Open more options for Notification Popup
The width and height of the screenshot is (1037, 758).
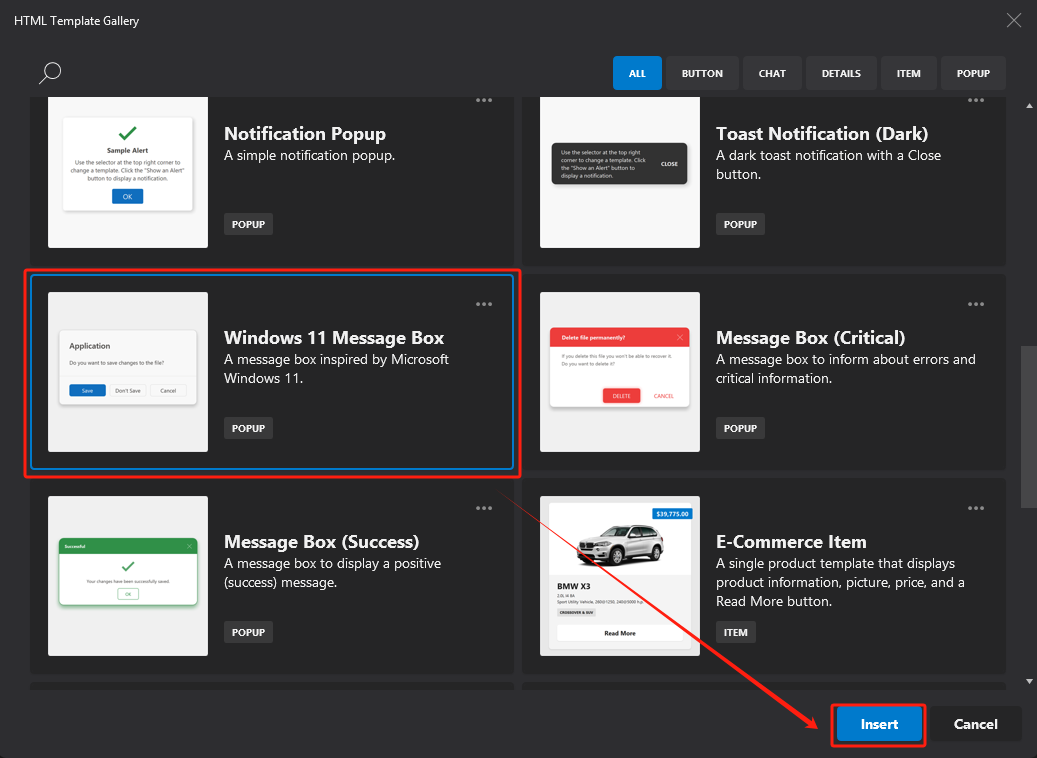pos(484,101)
